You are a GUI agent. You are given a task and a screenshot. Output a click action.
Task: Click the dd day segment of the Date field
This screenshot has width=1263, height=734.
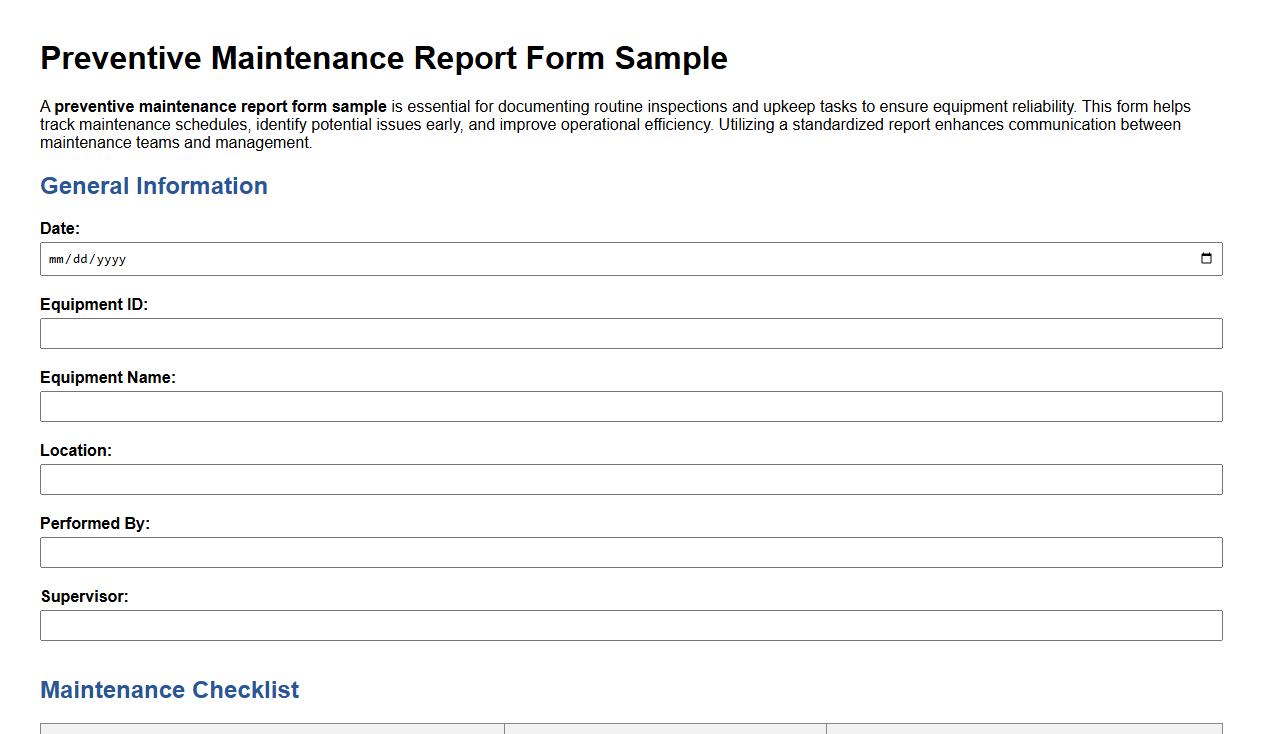click(x=83, y=259)
